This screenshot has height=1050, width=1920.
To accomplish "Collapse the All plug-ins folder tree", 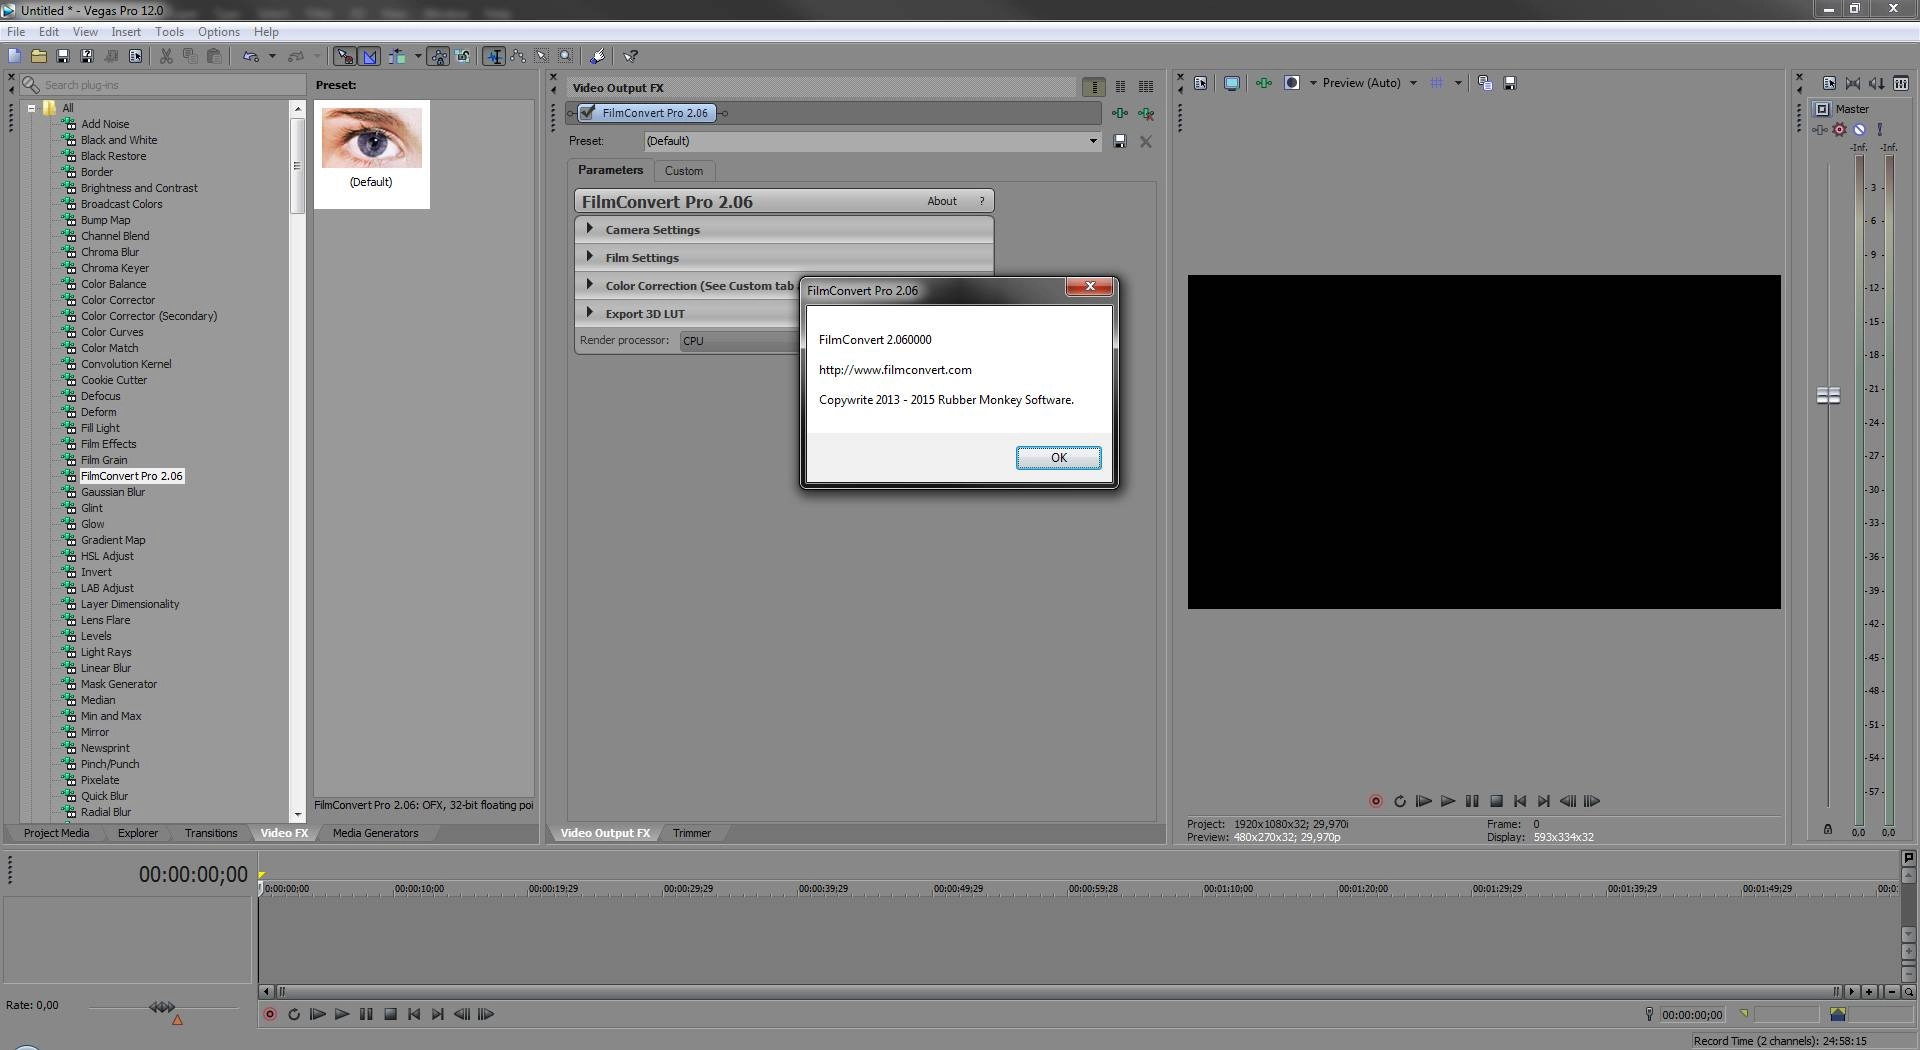I will (x=32, y=108).
